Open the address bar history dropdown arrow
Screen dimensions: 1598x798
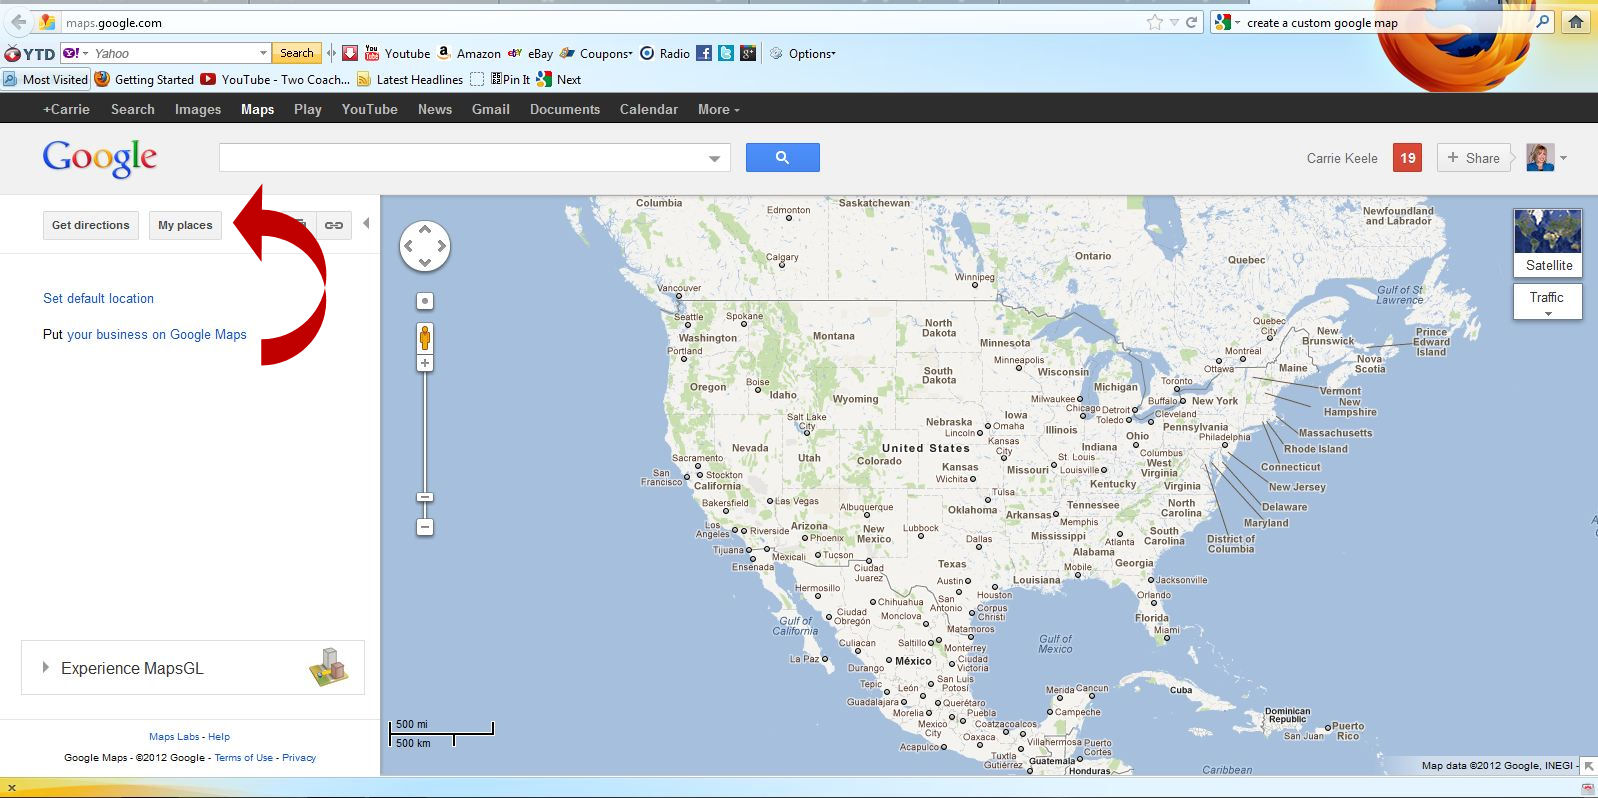[x=1175, y=22]
